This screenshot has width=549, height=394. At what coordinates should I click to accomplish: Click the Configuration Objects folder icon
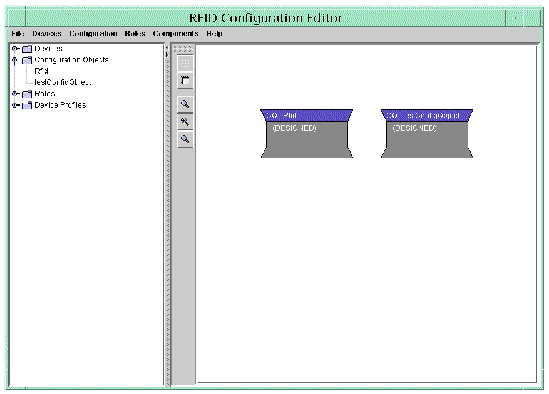click(x=27, y=60)
